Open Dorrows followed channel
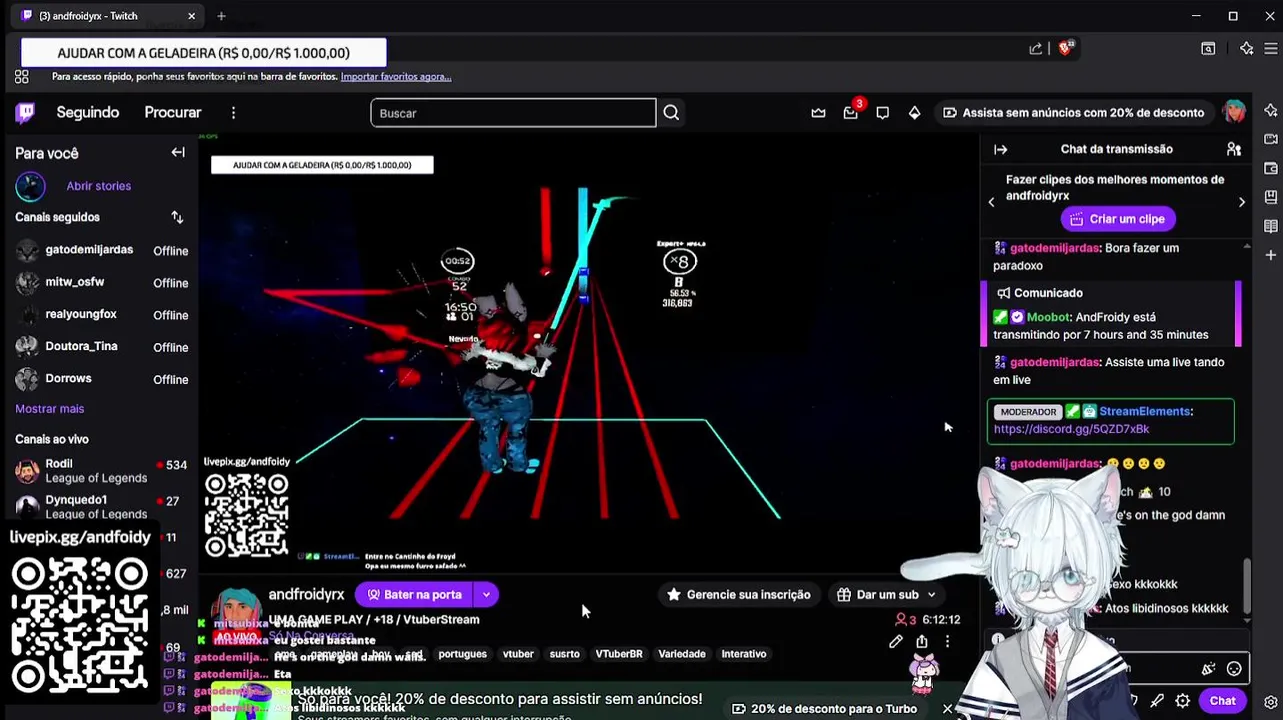Viewport: 1283px width, 720px height. coord(101,379)
